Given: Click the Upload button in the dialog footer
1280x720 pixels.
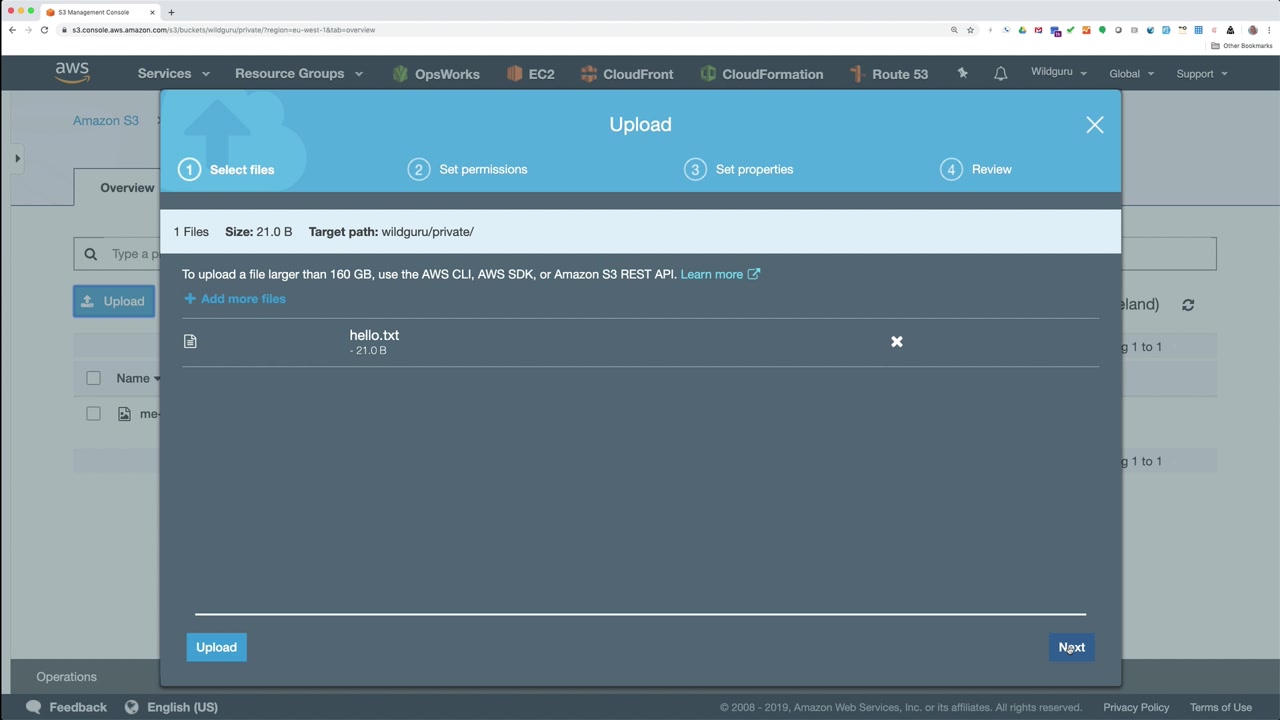Looking at the screenshot, I should 216,647.
